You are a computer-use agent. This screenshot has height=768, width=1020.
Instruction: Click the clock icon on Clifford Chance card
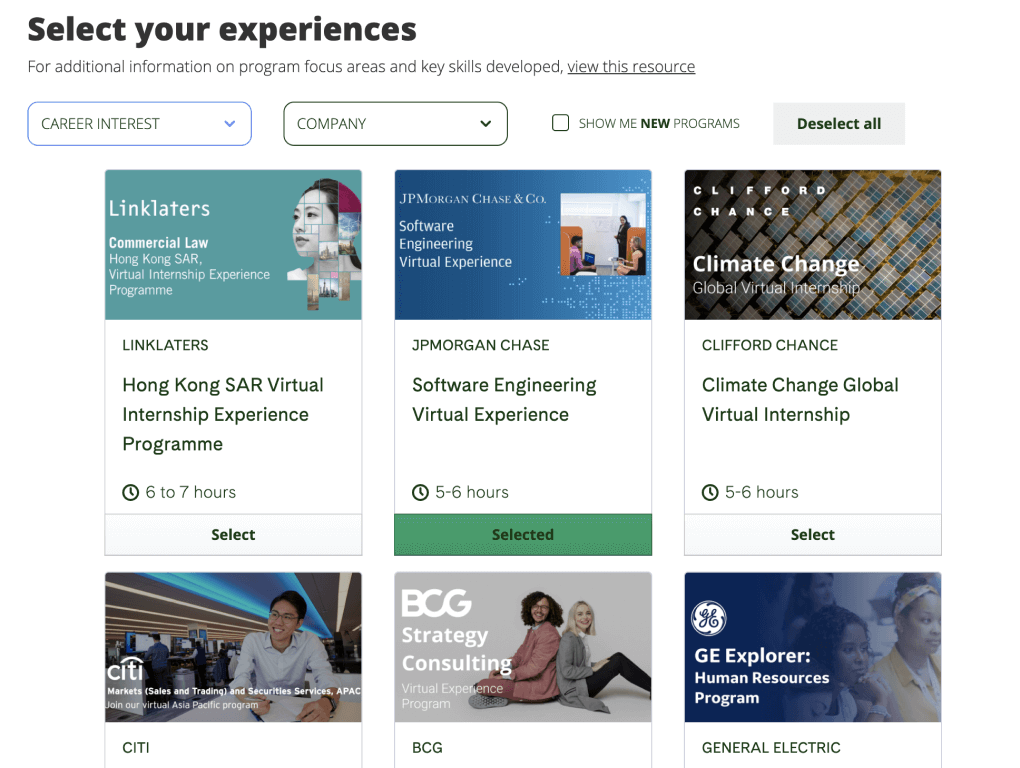point(710,492)
